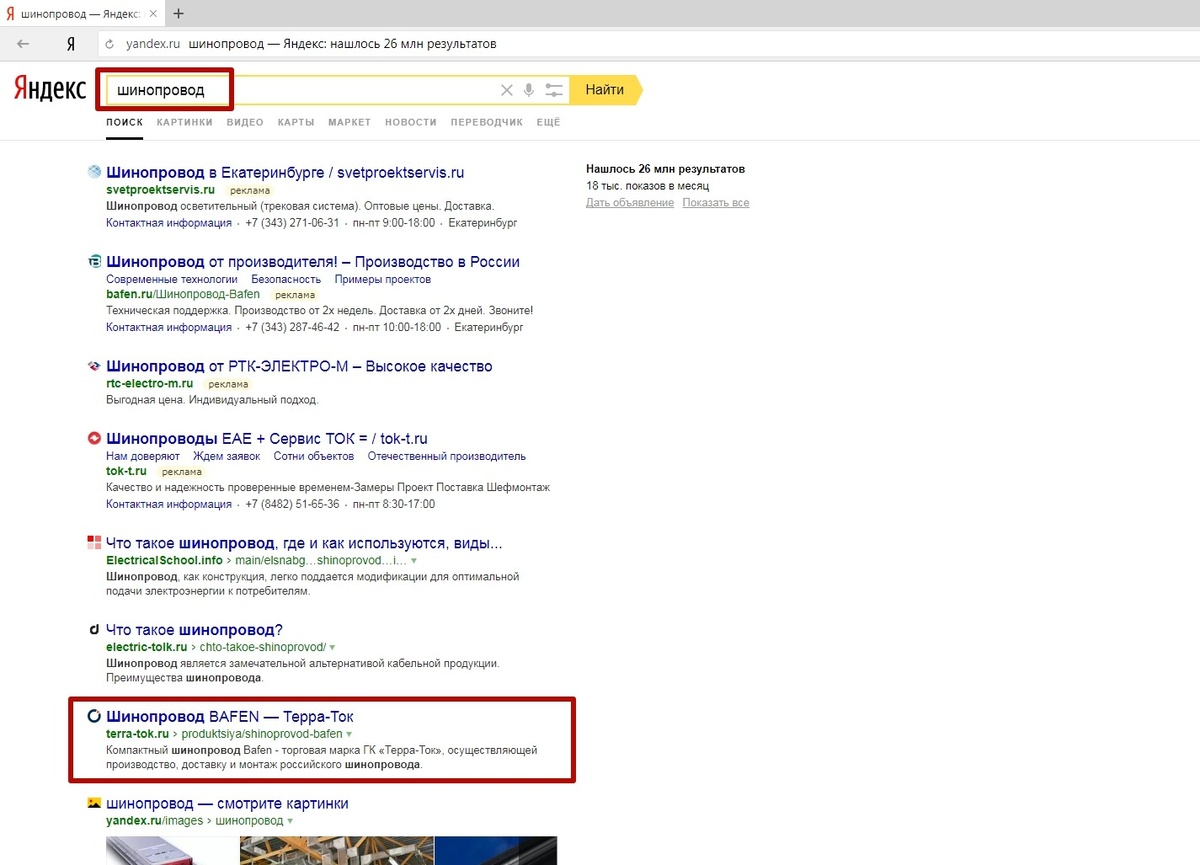Click the terra-tok.ru circle favicon
The width and height of the screenshot is (1200, 865).
pos(94,716)
